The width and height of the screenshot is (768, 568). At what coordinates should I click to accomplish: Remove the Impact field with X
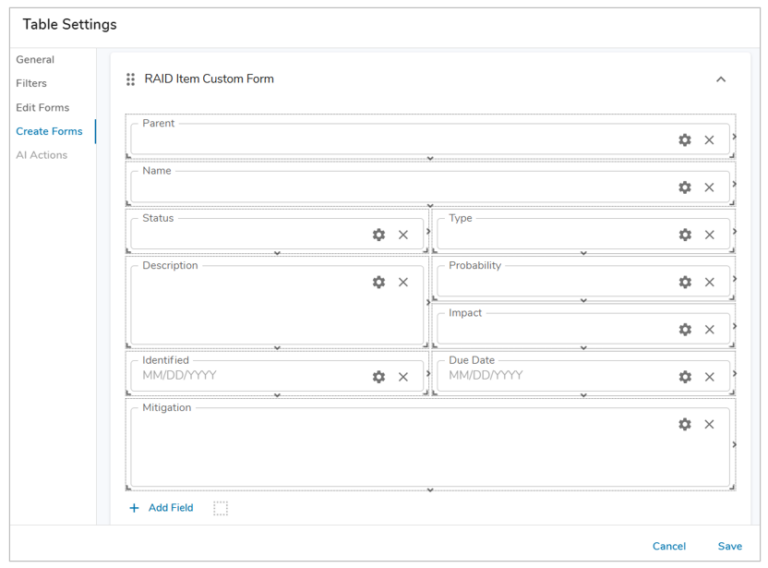(x=709, y=330)
